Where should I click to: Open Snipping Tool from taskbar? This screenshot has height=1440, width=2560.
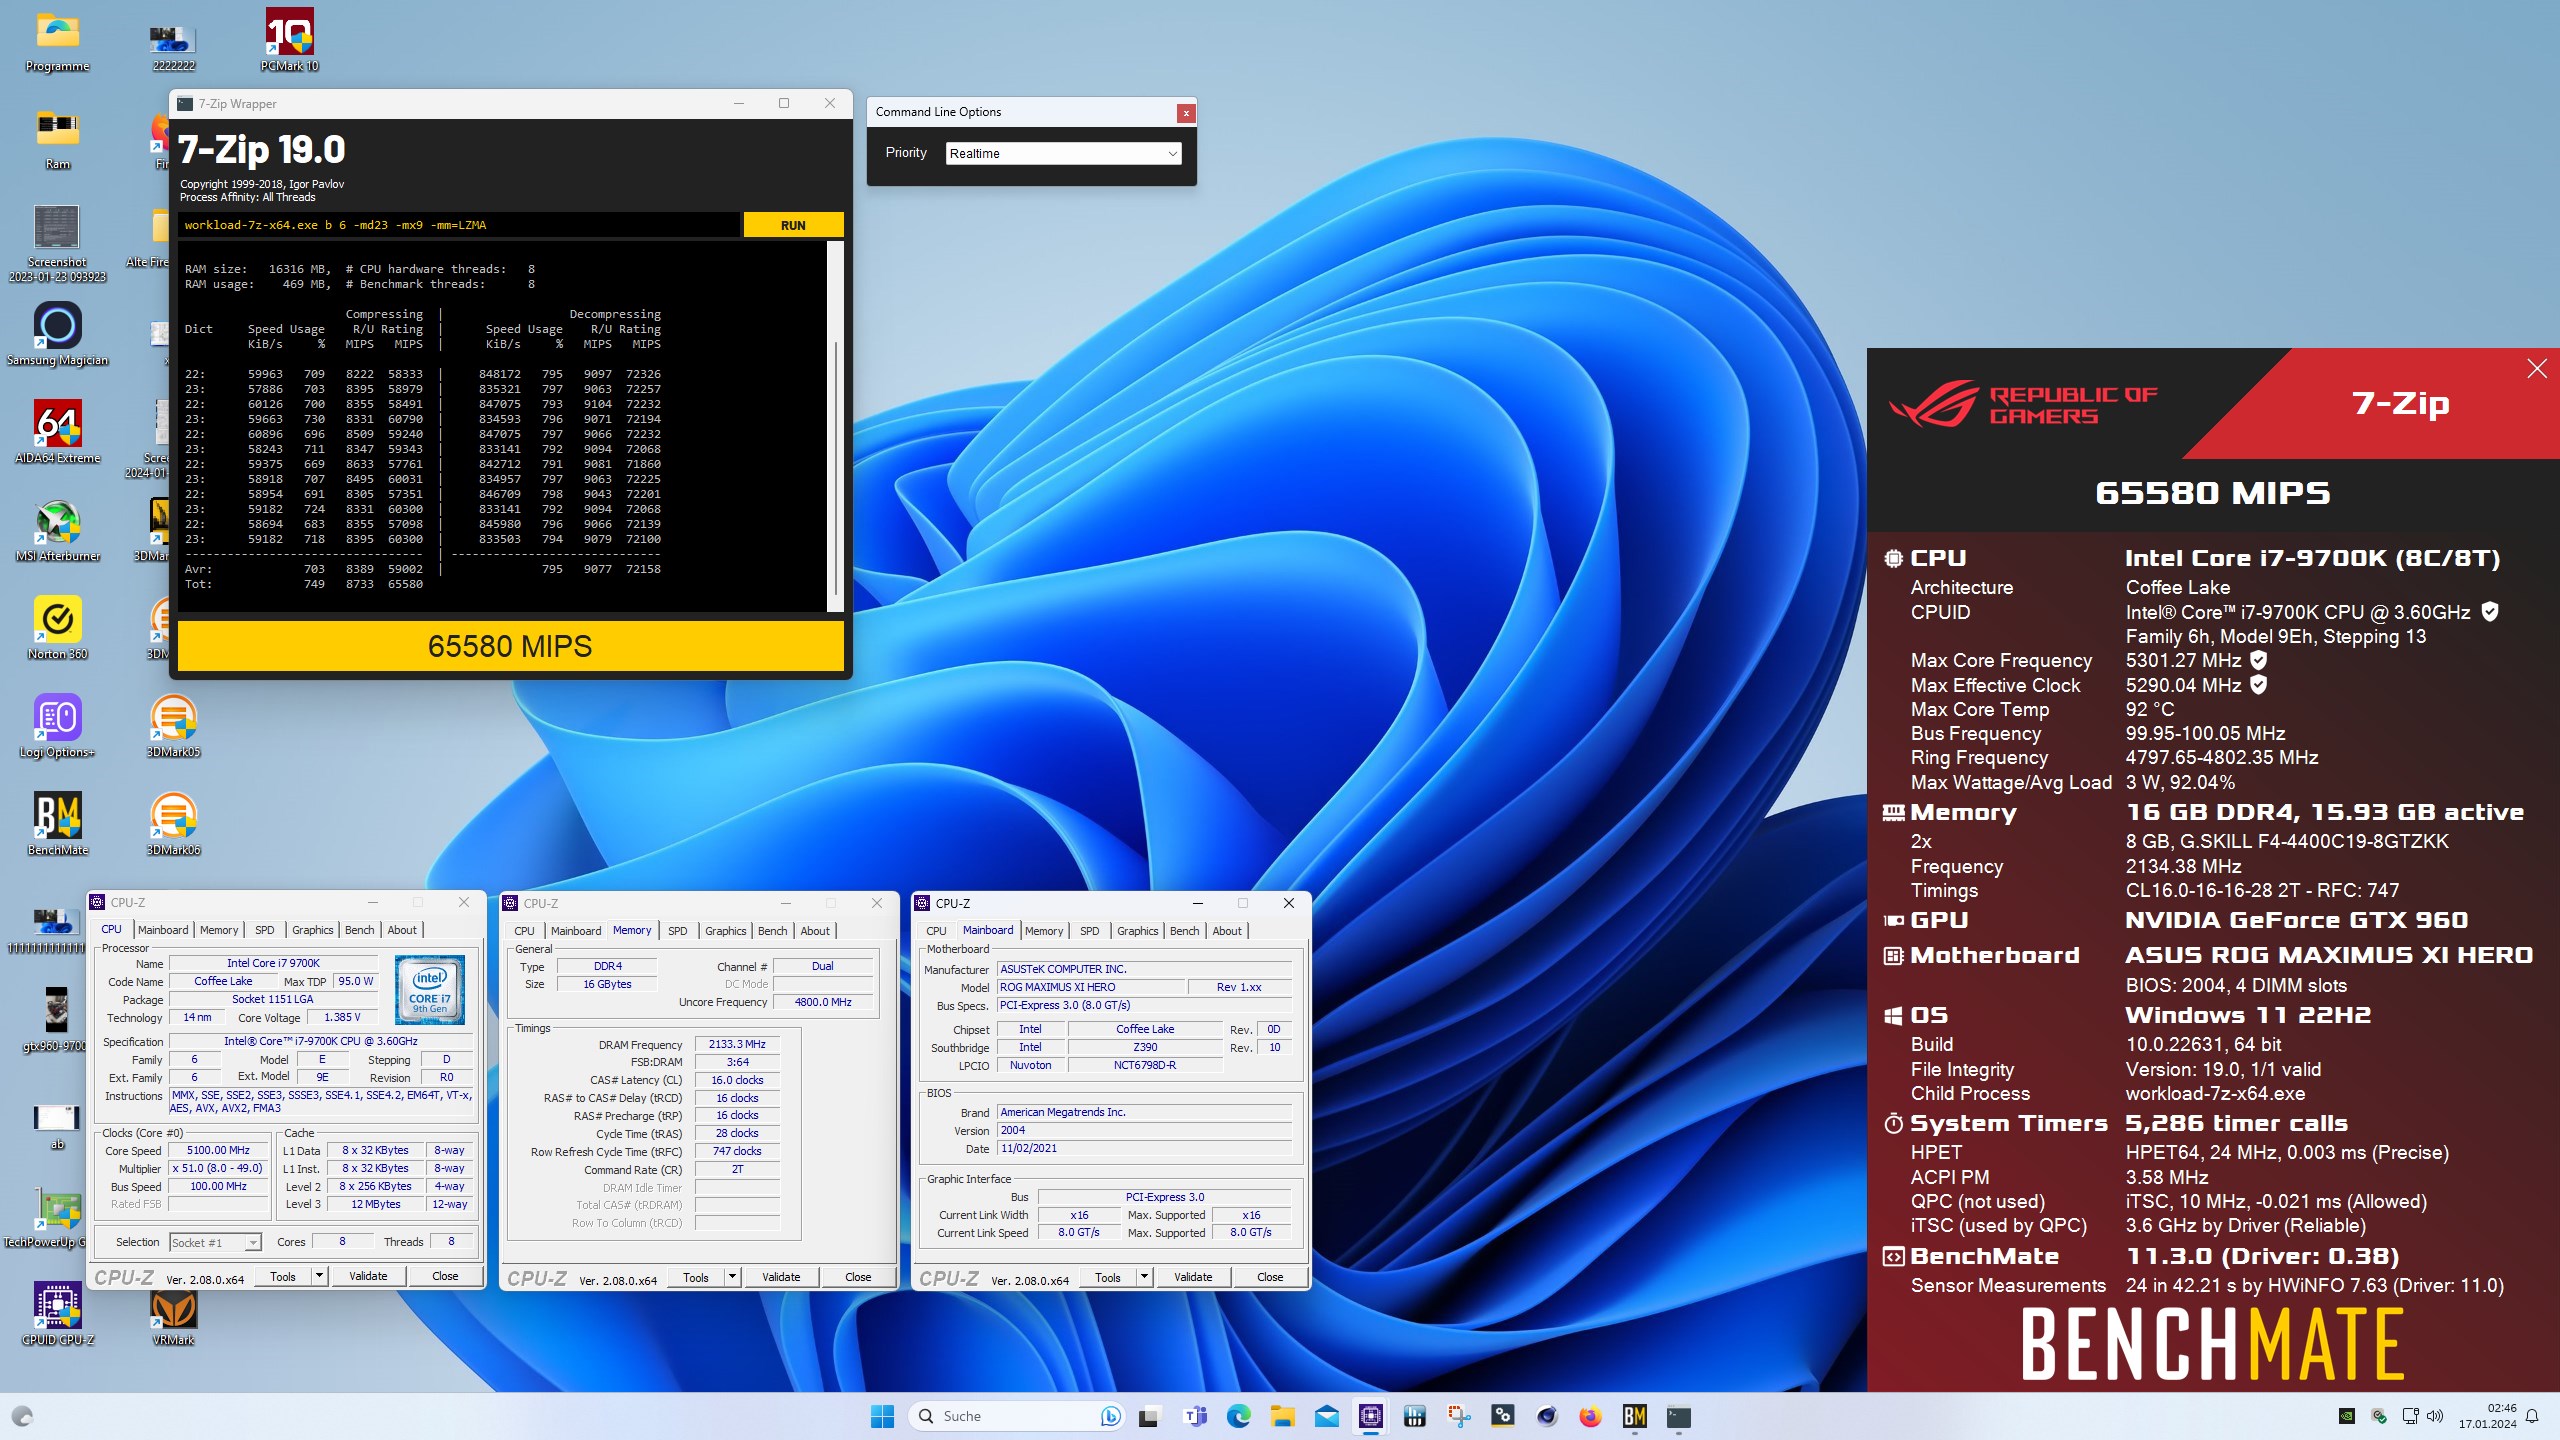tap(1459, 1416)
